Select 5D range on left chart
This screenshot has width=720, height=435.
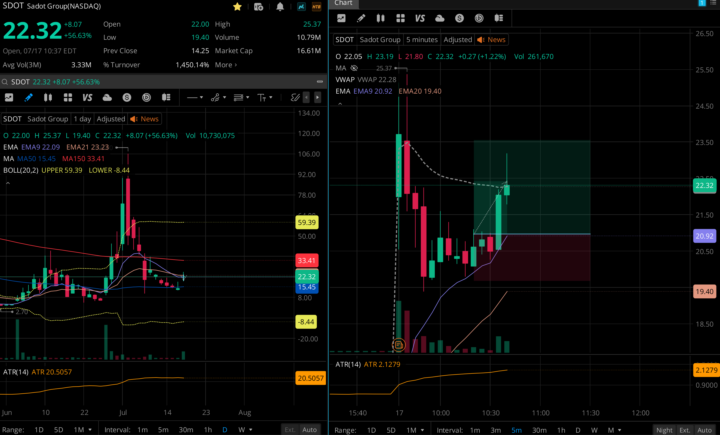point(58,429)
